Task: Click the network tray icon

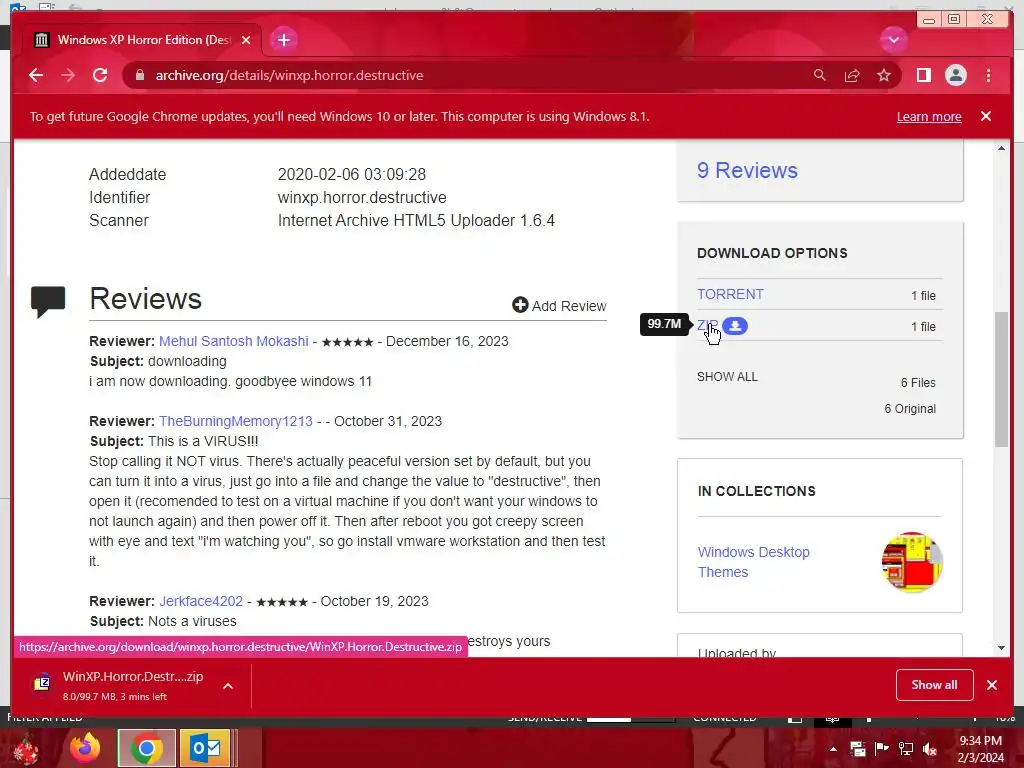Action: pyautogui.click(x=906, y=749)
